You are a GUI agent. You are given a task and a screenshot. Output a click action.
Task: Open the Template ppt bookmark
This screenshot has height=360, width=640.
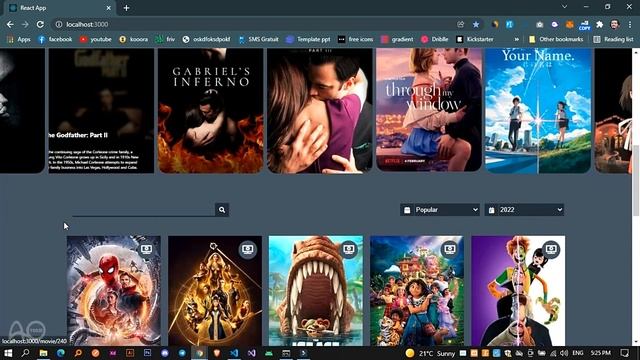309,39
